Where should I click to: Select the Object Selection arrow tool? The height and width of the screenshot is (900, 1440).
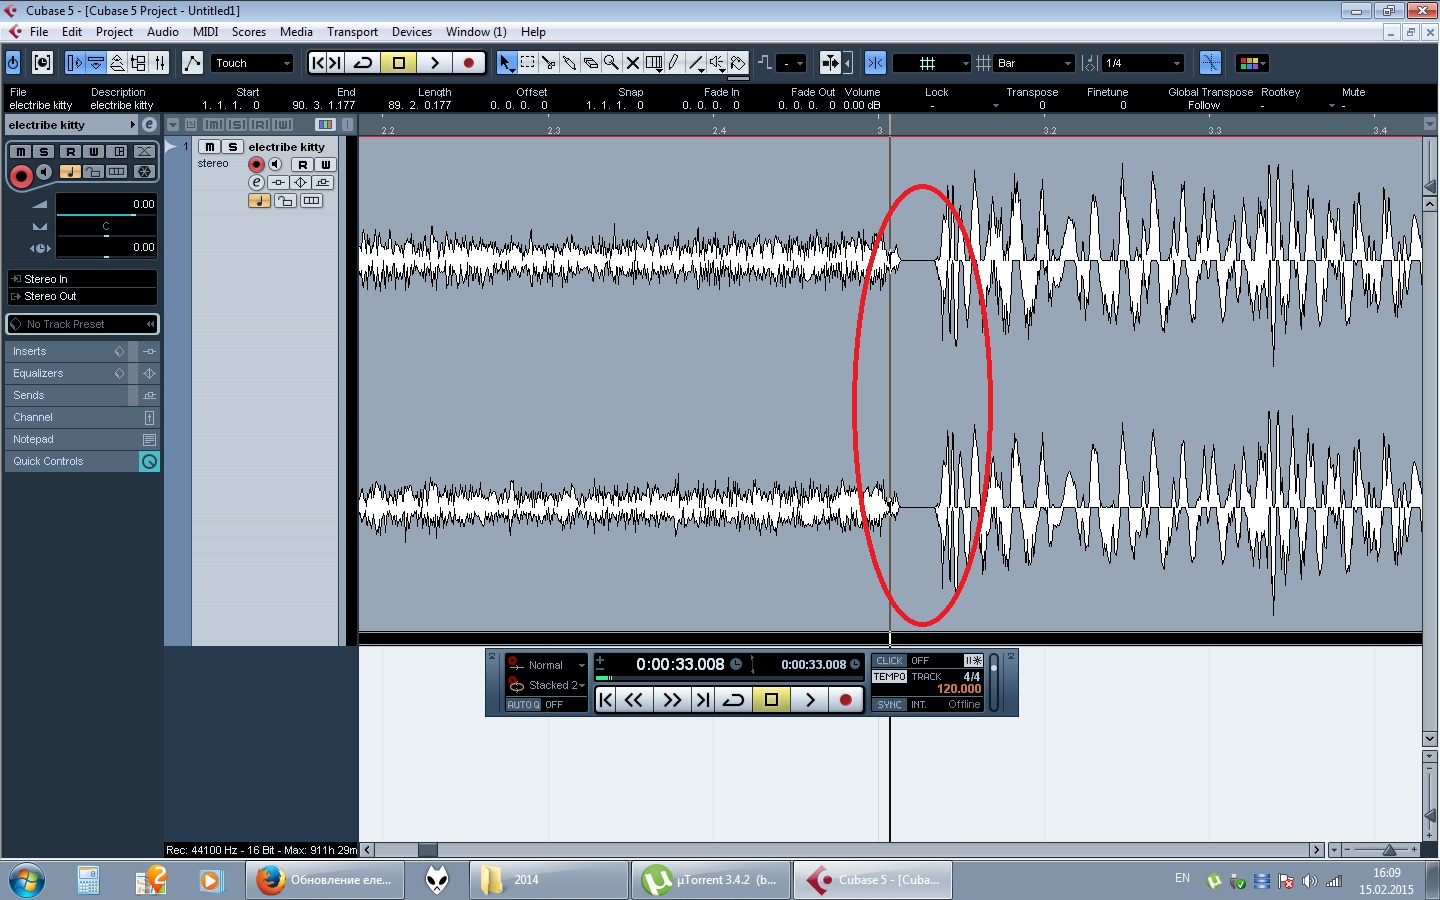[507, 63]
